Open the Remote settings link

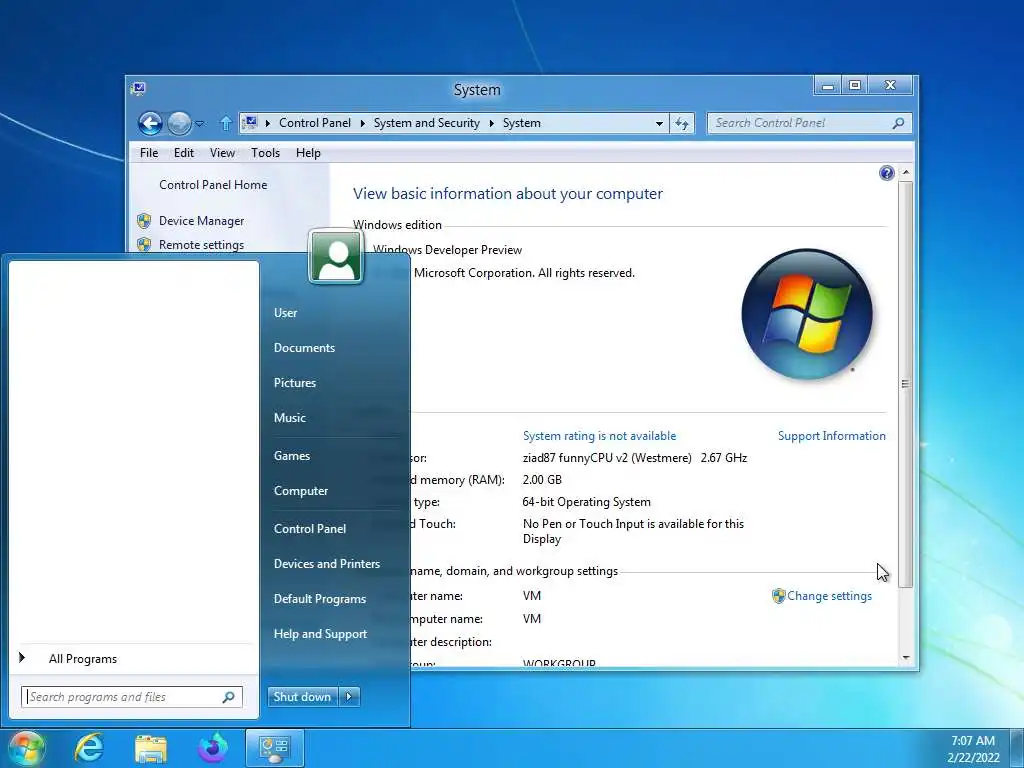pyautogui.click(x=201, y=245)
